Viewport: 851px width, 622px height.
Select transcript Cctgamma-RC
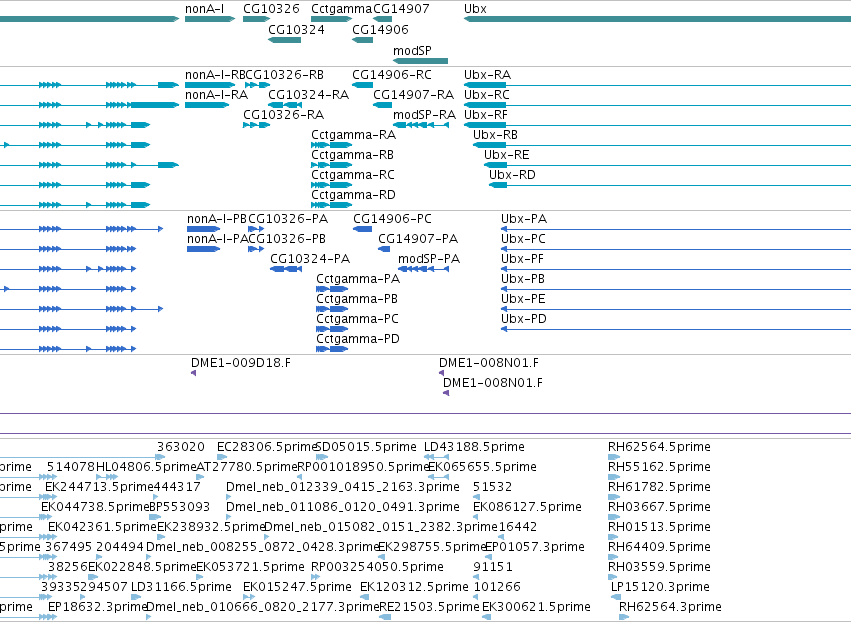point(353,175)
